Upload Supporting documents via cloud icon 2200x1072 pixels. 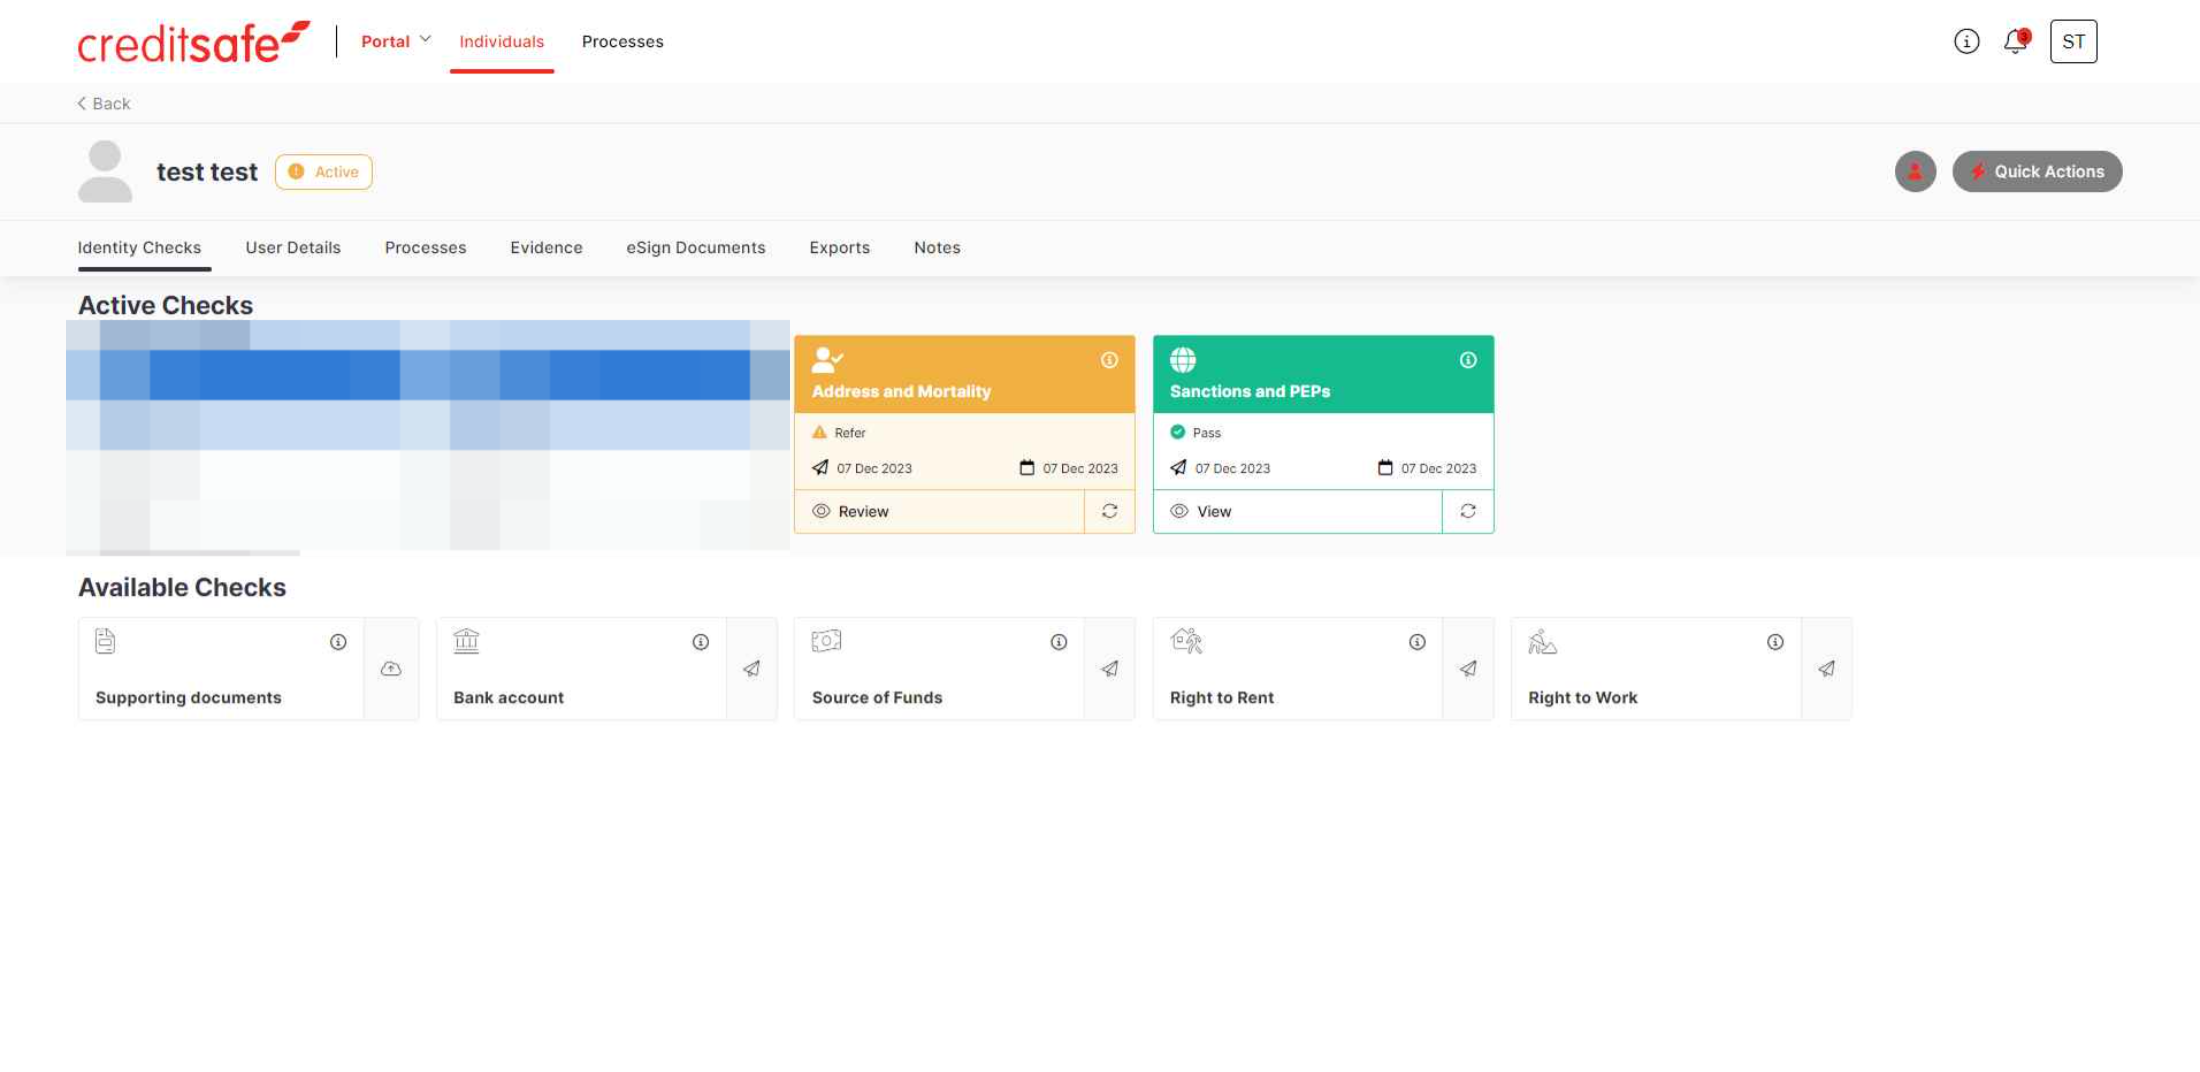[x=391, y=669]
